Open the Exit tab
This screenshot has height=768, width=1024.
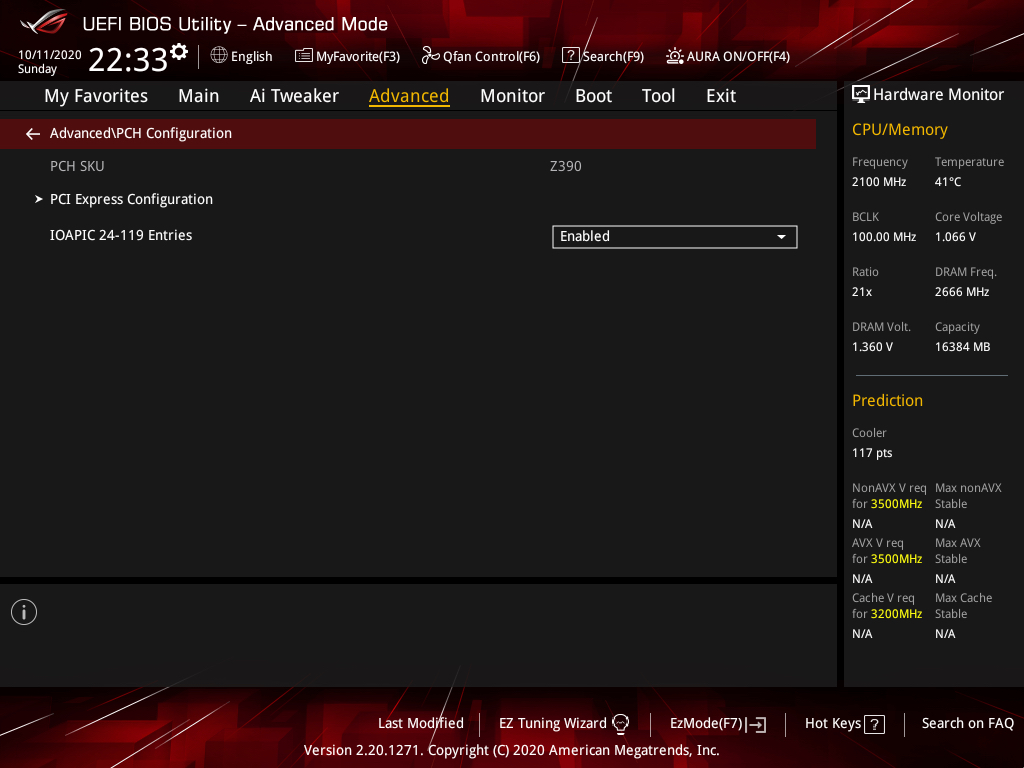pos(721,96)
